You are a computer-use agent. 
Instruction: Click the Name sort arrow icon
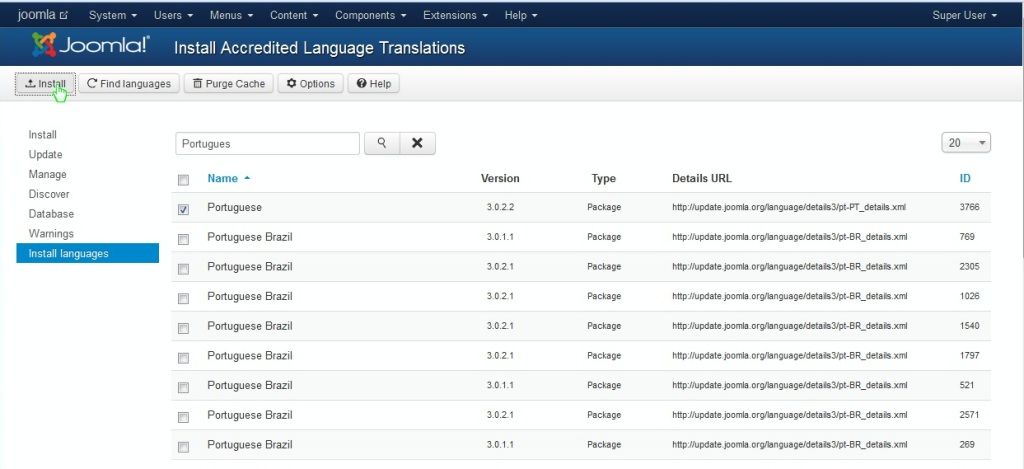point(247,178)
